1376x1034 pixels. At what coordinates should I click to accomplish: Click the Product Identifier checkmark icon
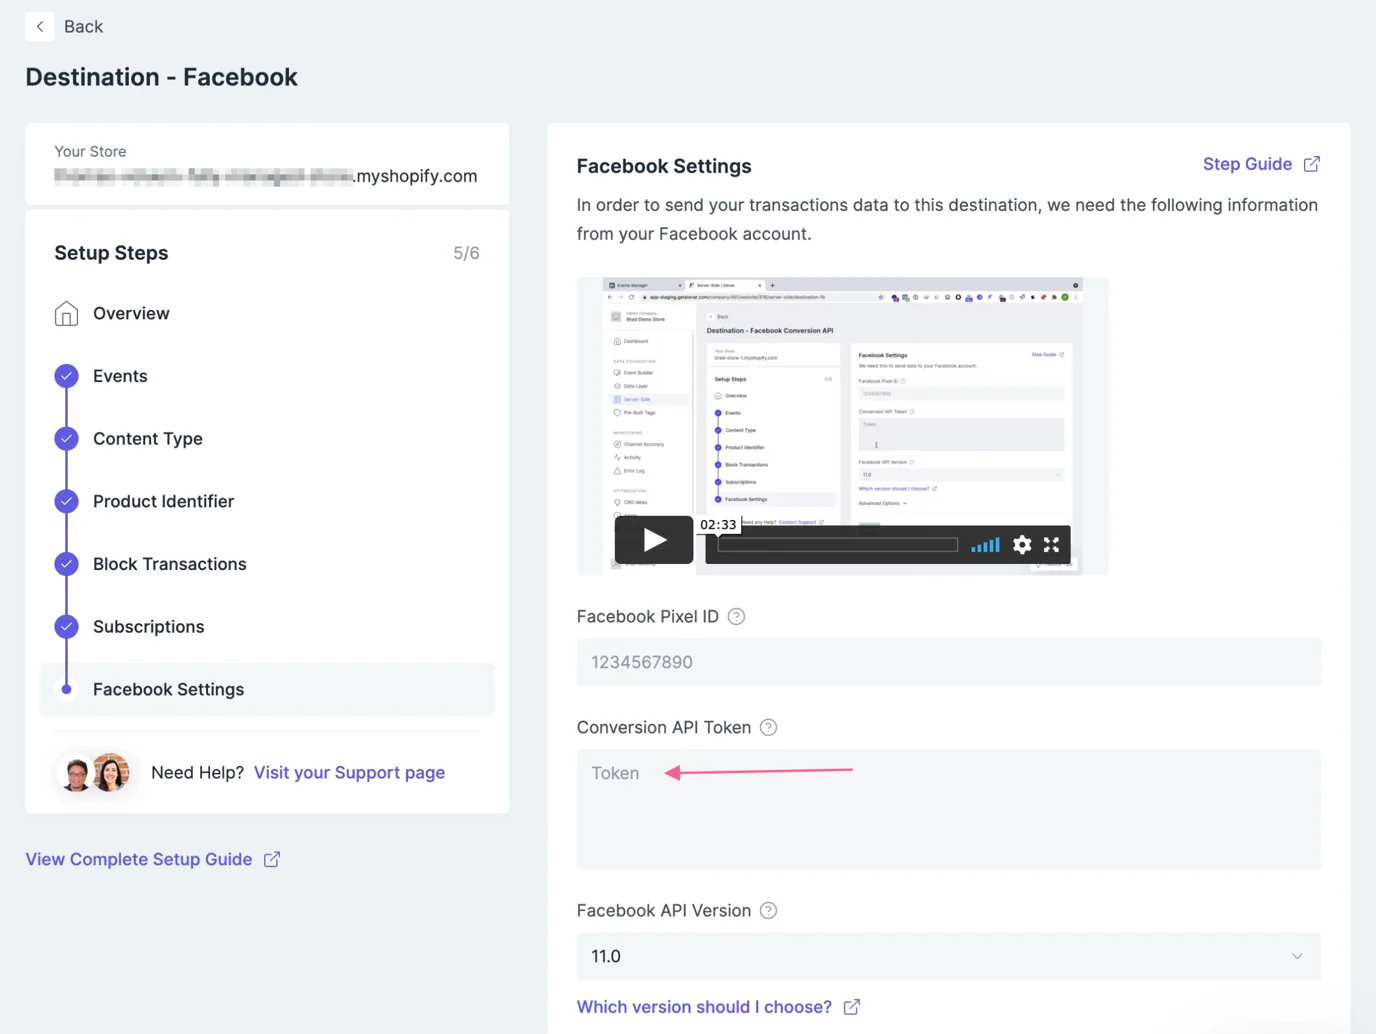66,501
